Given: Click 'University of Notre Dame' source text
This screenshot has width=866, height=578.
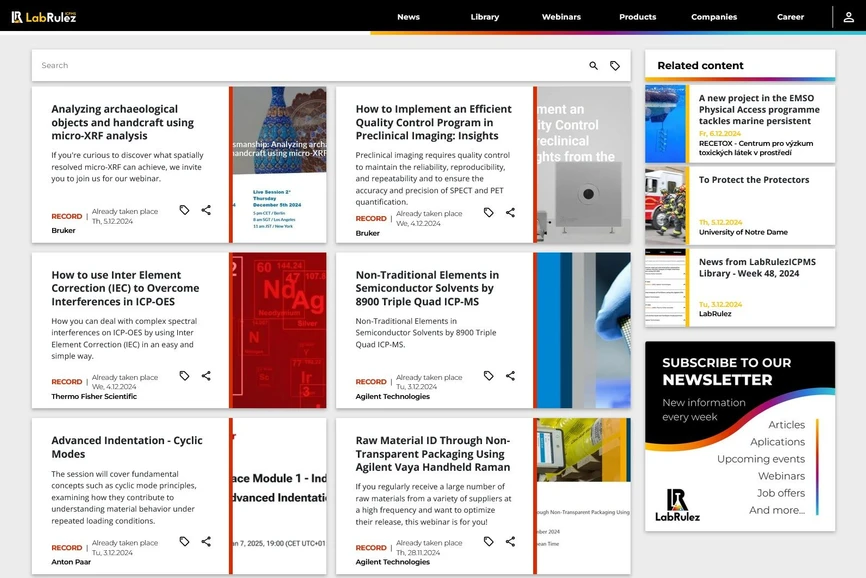Looking at the screenshot, I should click(743, 232).
